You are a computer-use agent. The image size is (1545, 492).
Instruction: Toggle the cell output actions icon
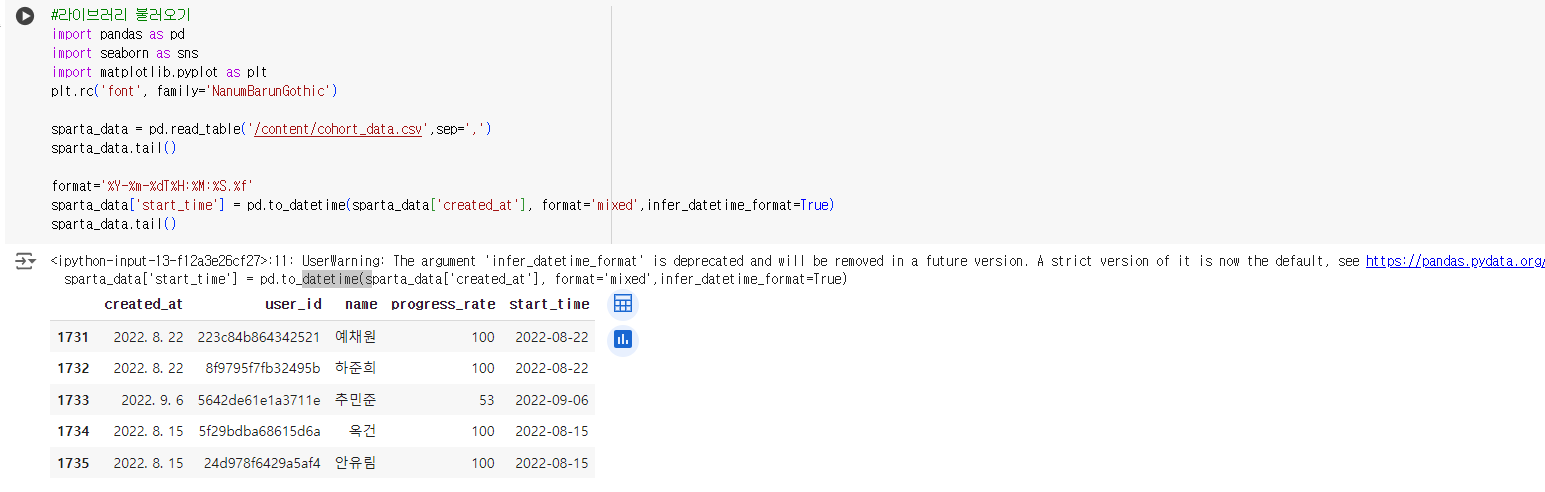(x=25, y=262)
